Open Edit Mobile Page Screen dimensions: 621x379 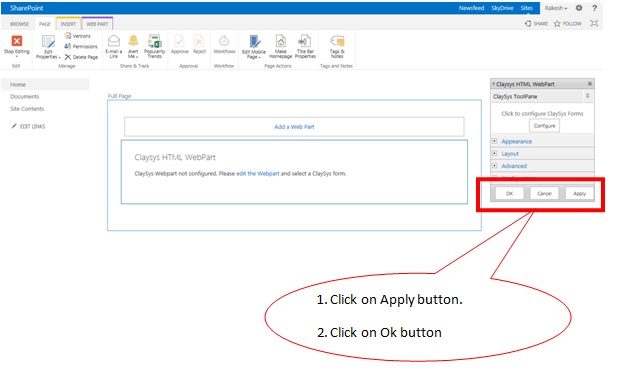pyautogui.click(x=253, y=47)
